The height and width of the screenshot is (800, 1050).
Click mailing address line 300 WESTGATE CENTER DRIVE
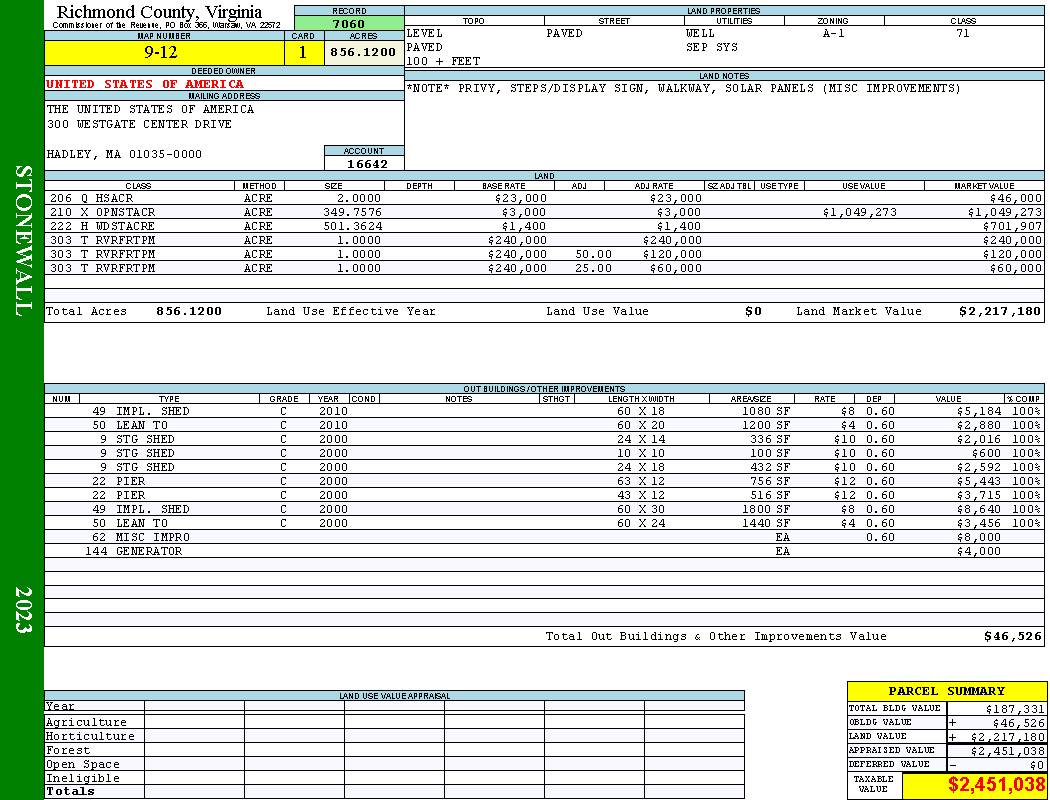[139, 124]
